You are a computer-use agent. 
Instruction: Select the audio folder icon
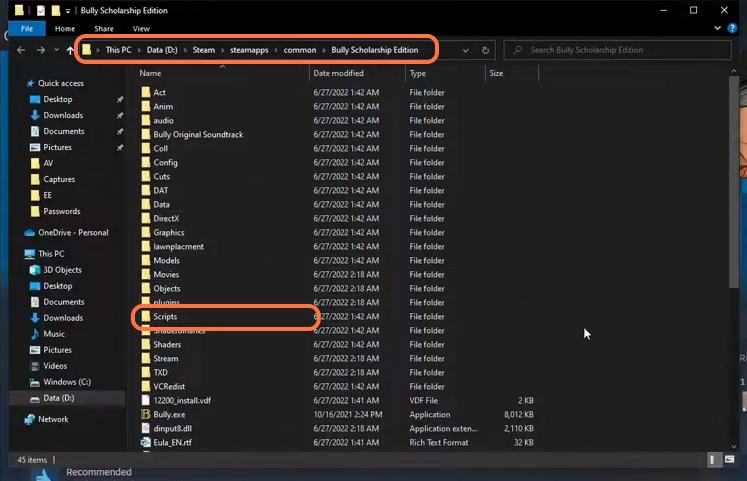[x=146, y=120]
